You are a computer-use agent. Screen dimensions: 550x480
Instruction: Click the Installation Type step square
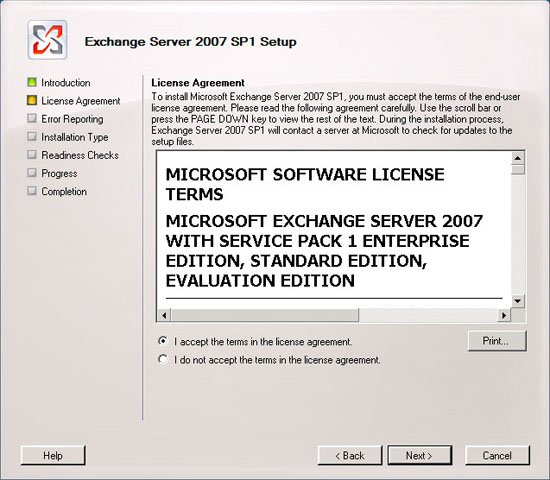pos(32,136)
